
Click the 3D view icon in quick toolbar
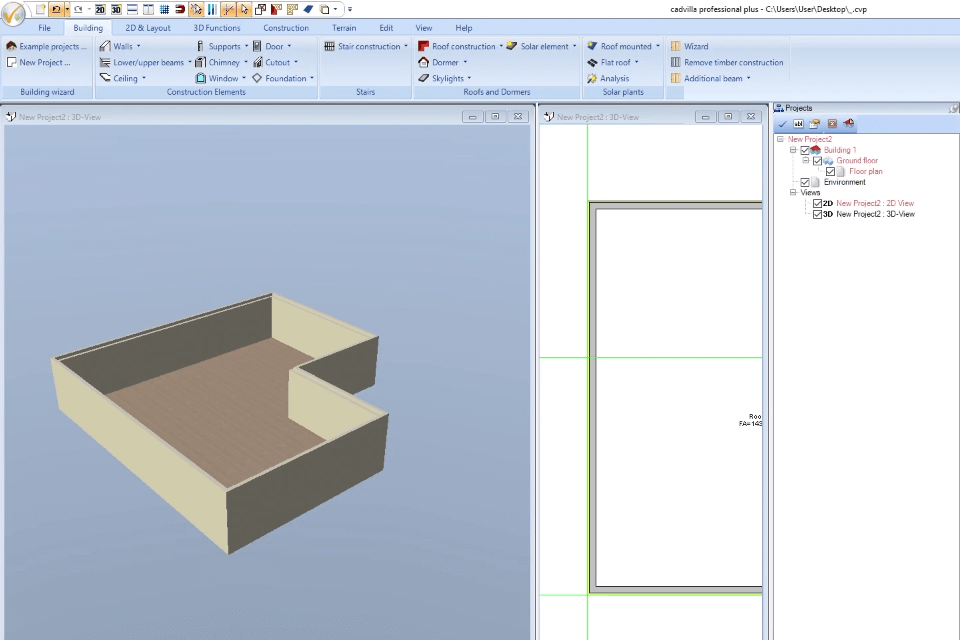[x=116, y=9]
